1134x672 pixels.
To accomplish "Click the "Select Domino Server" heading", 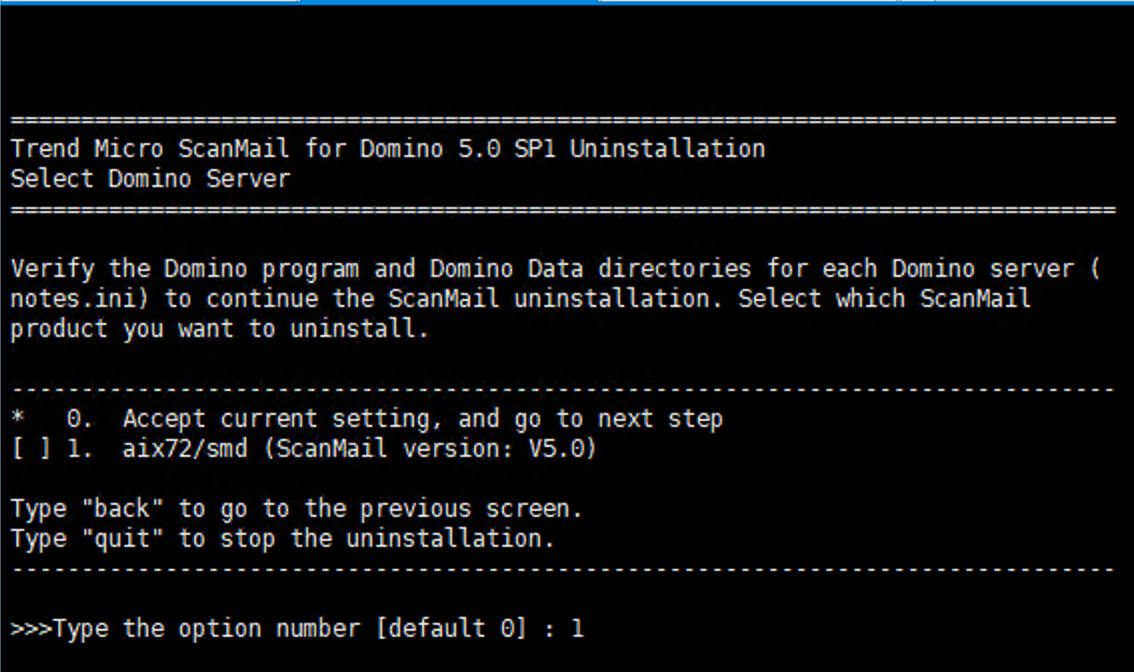I will pyautogui.click(x=150, y=179).
